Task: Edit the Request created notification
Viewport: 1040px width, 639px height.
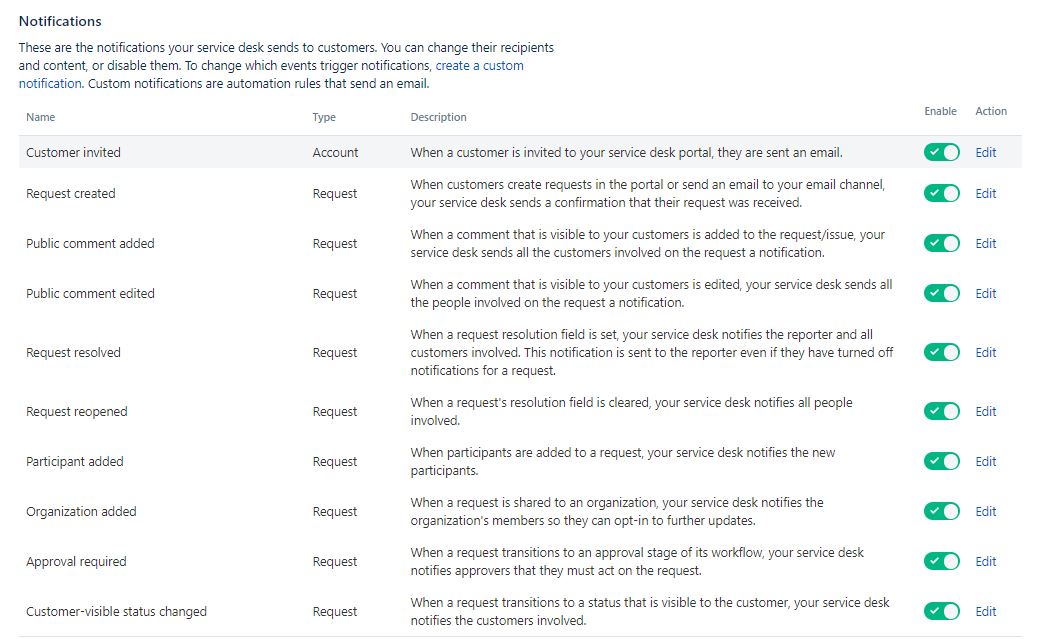Action: (986, 194)
